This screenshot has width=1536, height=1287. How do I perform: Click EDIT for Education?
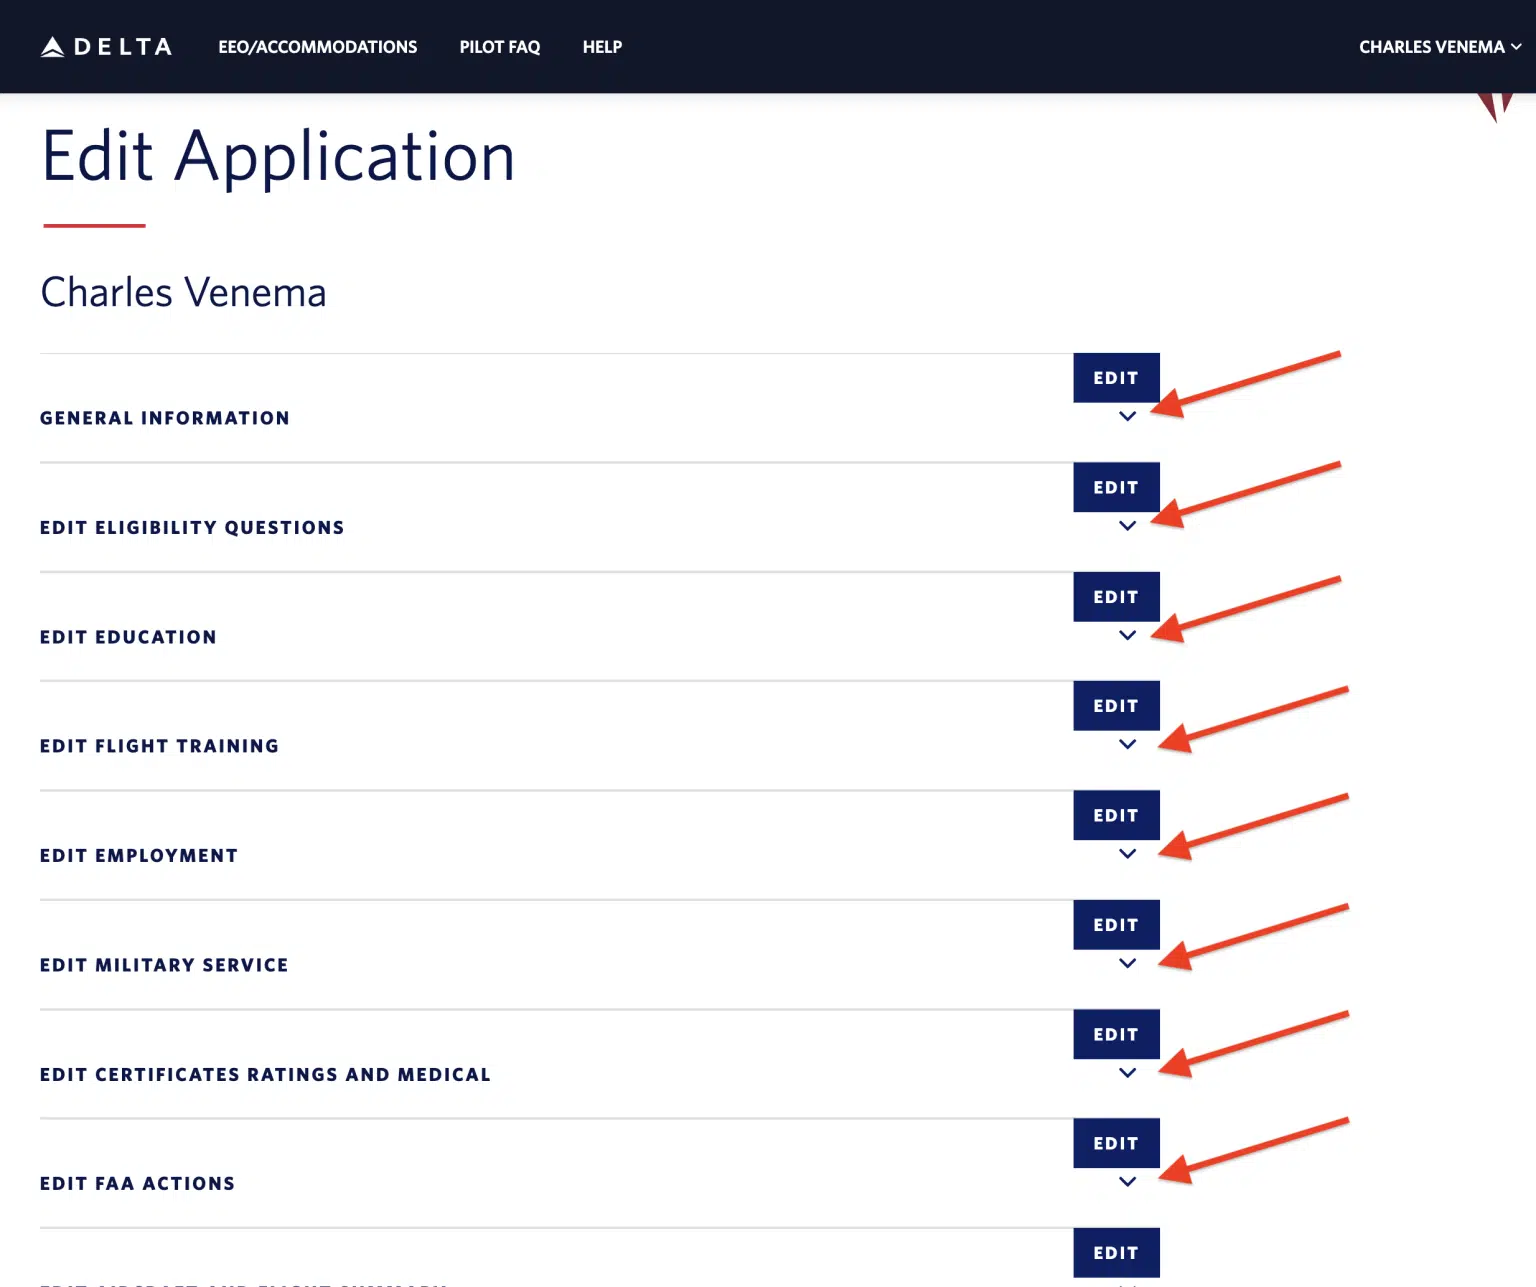(x=1116, y=596)
